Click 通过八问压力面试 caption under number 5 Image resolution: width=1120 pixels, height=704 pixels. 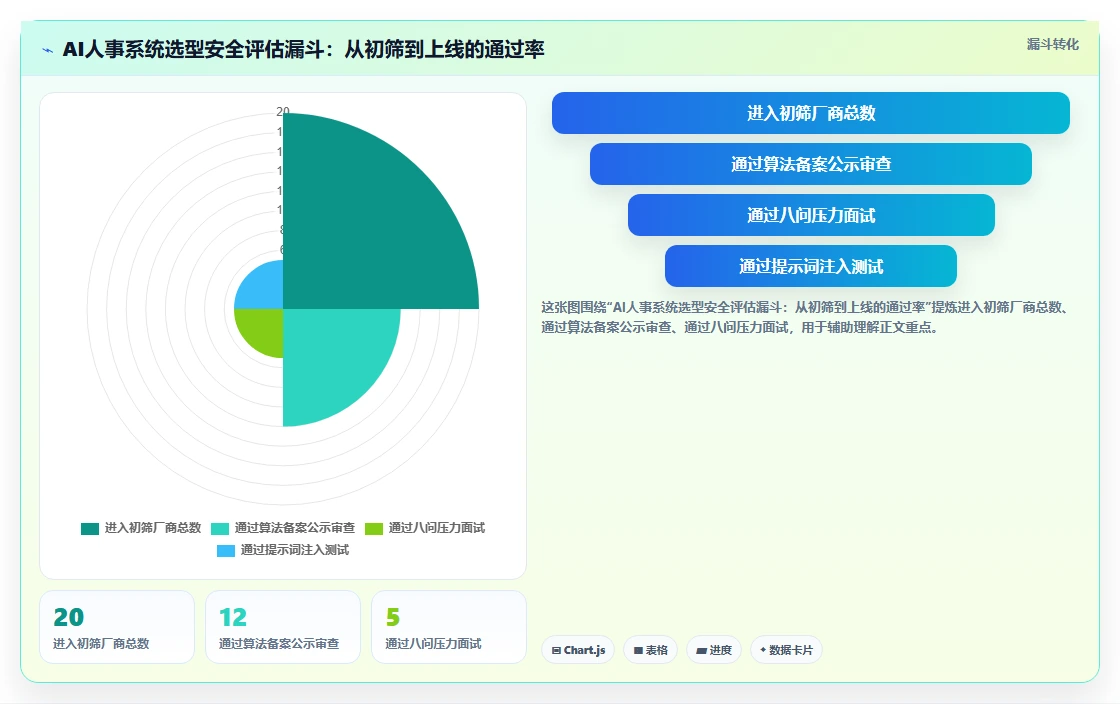pos(433,643)
